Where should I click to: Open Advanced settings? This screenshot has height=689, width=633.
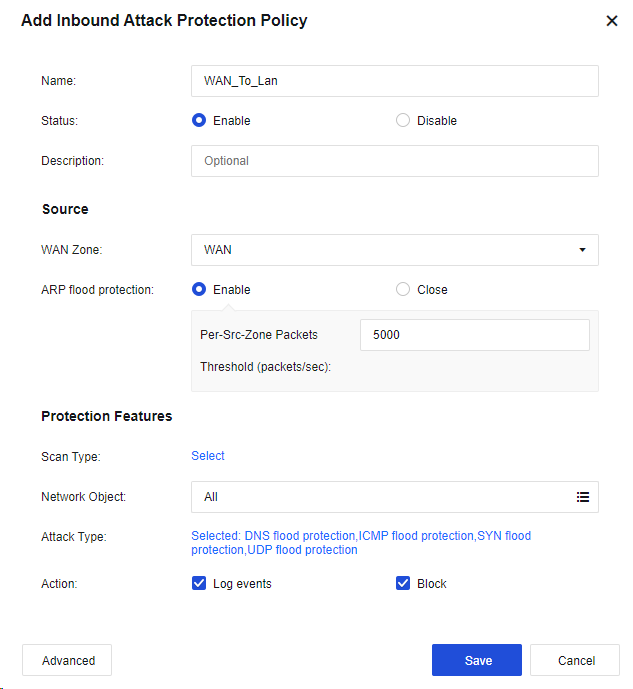tap(67, 660)
